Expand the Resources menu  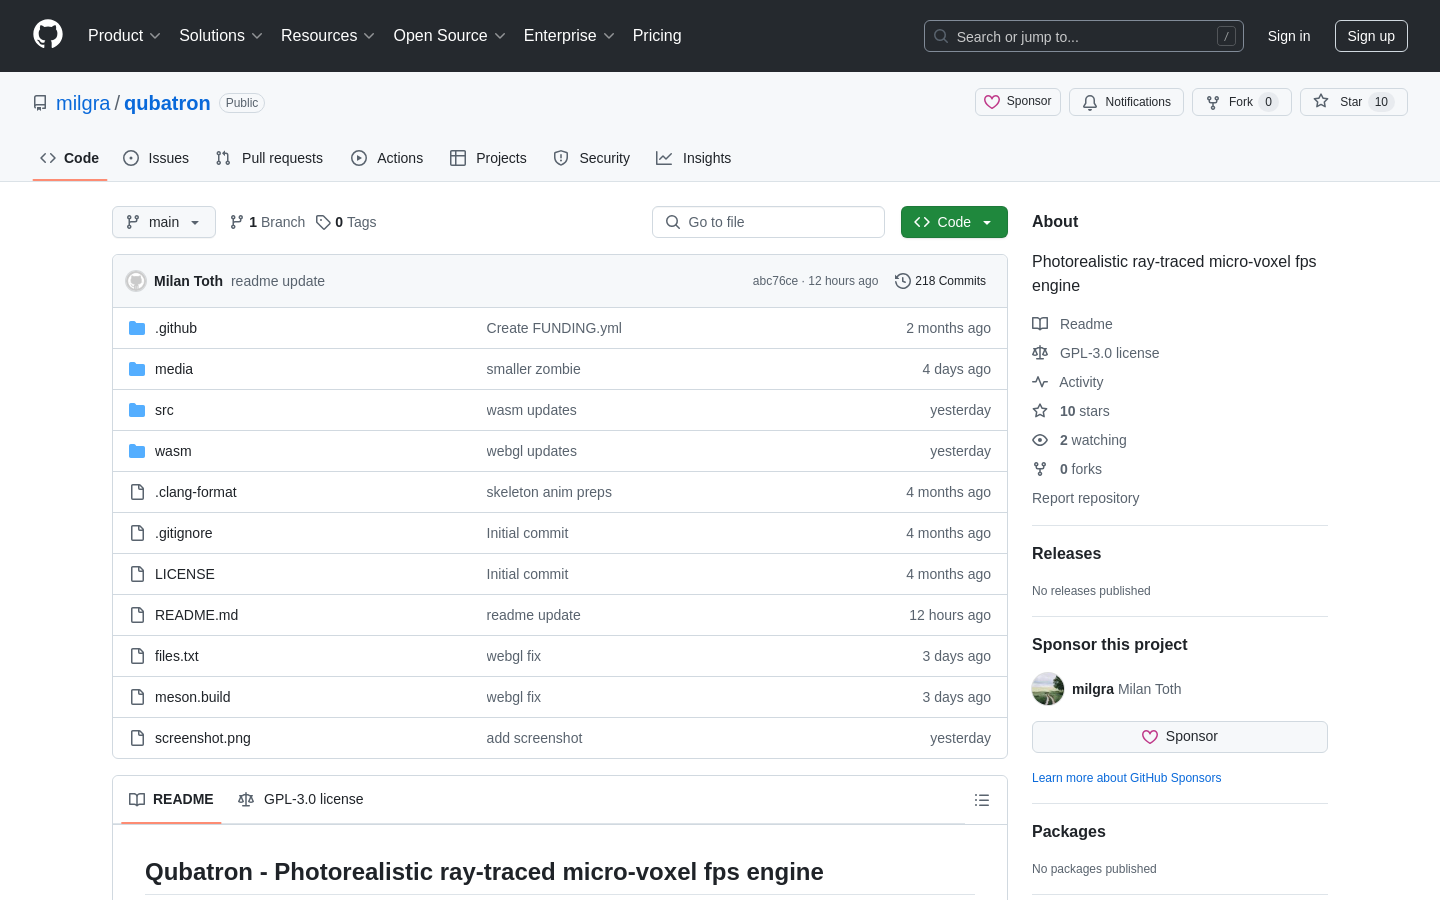tap(328, 35)
